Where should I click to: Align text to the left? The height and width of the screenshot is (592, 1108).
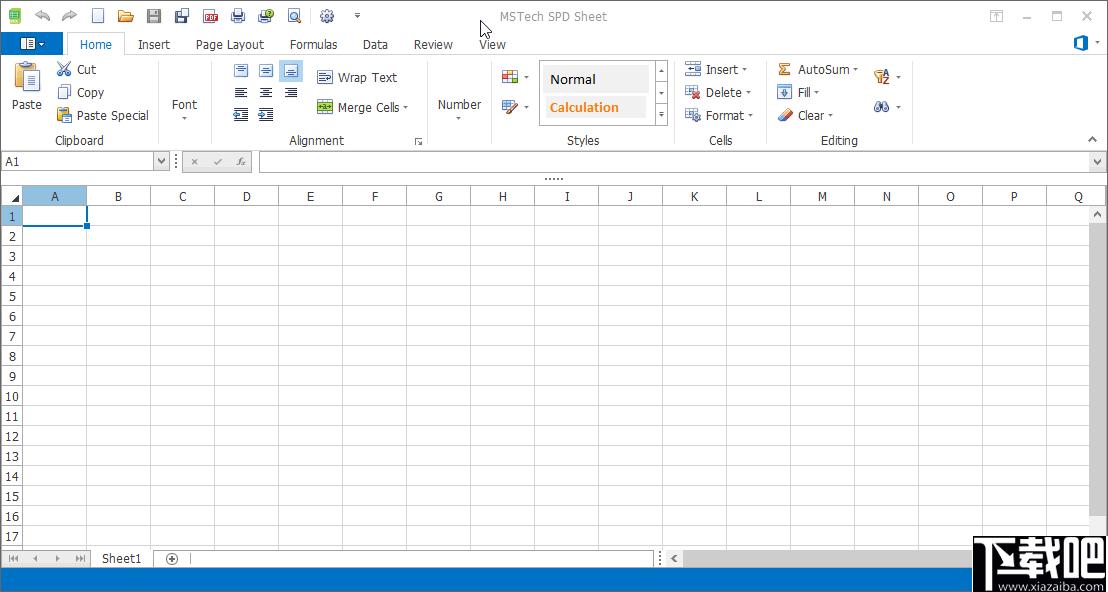coord(241,93)
